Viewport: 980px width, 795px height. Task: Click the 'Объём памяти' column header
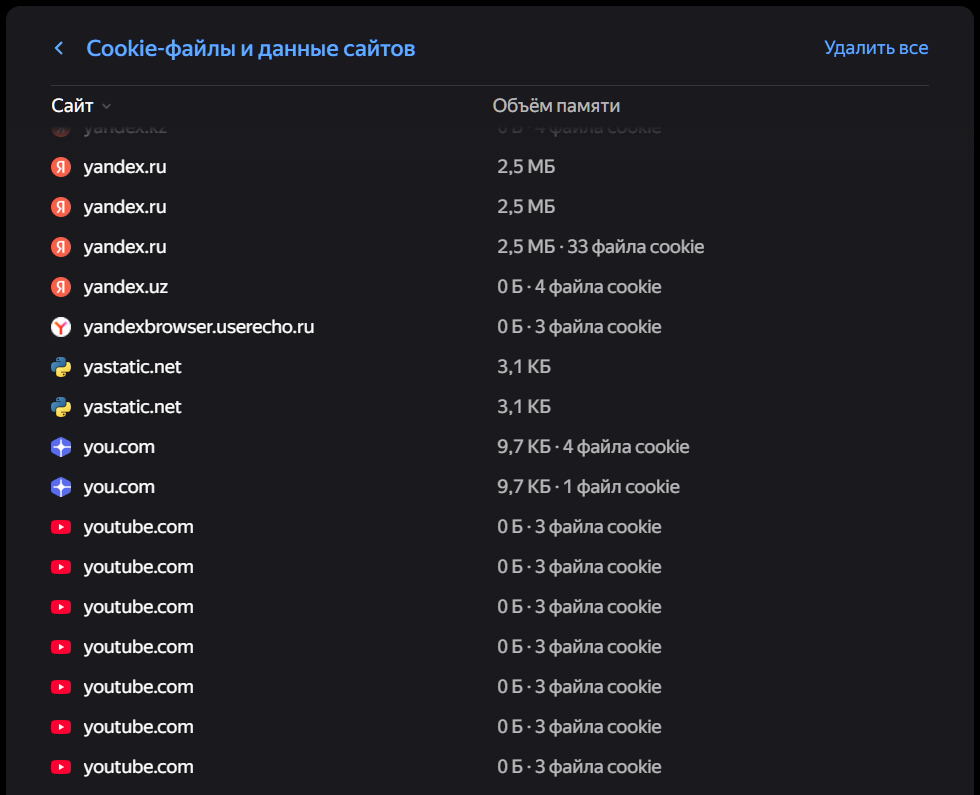pos(556,106)
